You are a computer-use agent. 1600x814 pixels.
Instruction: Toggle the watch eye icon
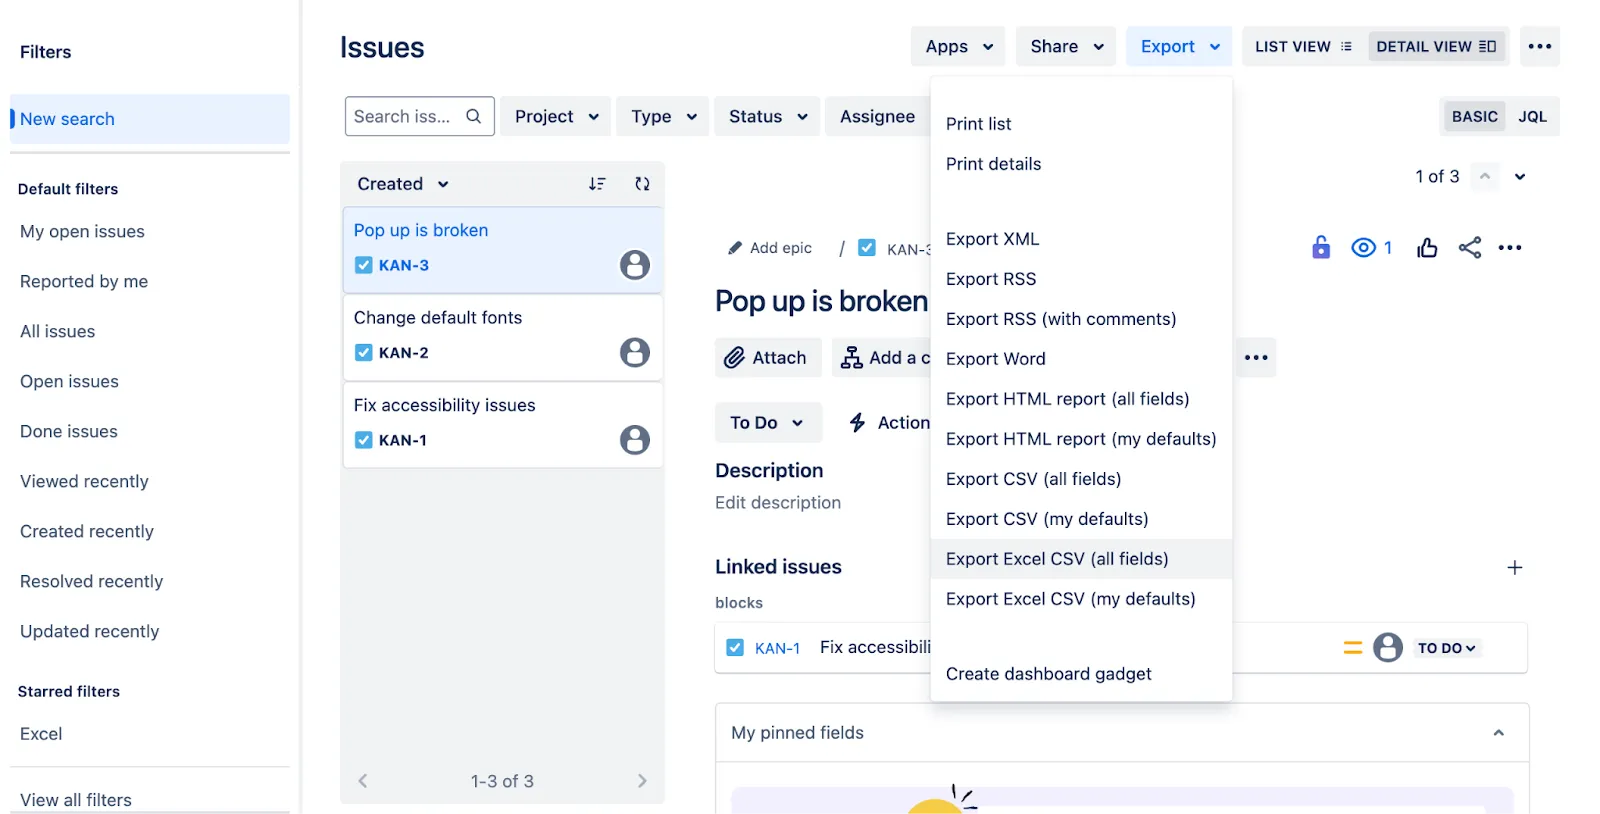pos(1363,247)
